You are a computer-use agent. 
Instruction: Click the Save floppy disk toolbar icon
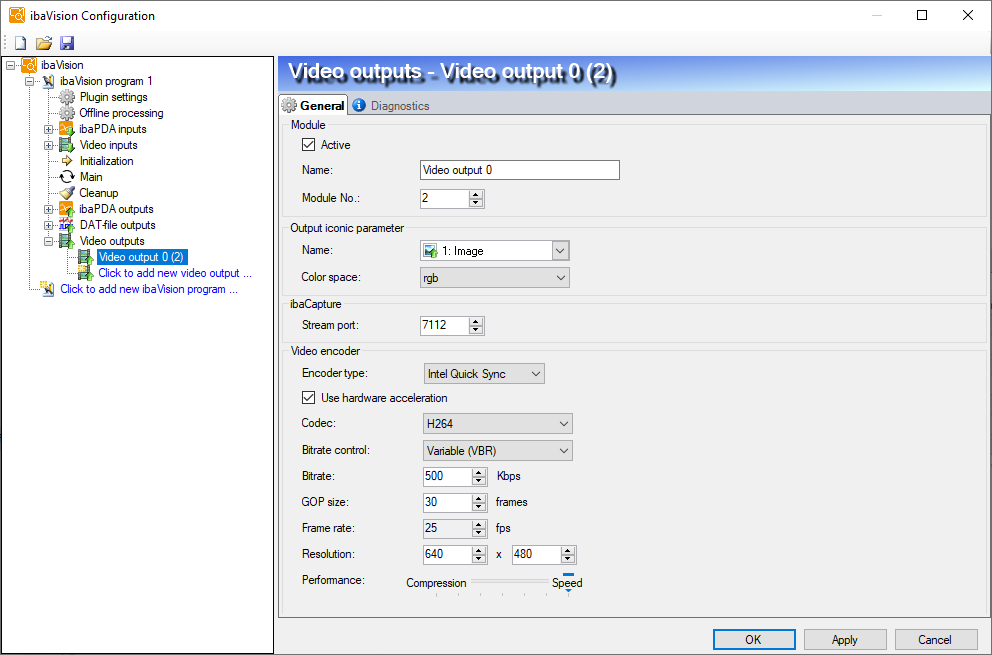[67, 43]
